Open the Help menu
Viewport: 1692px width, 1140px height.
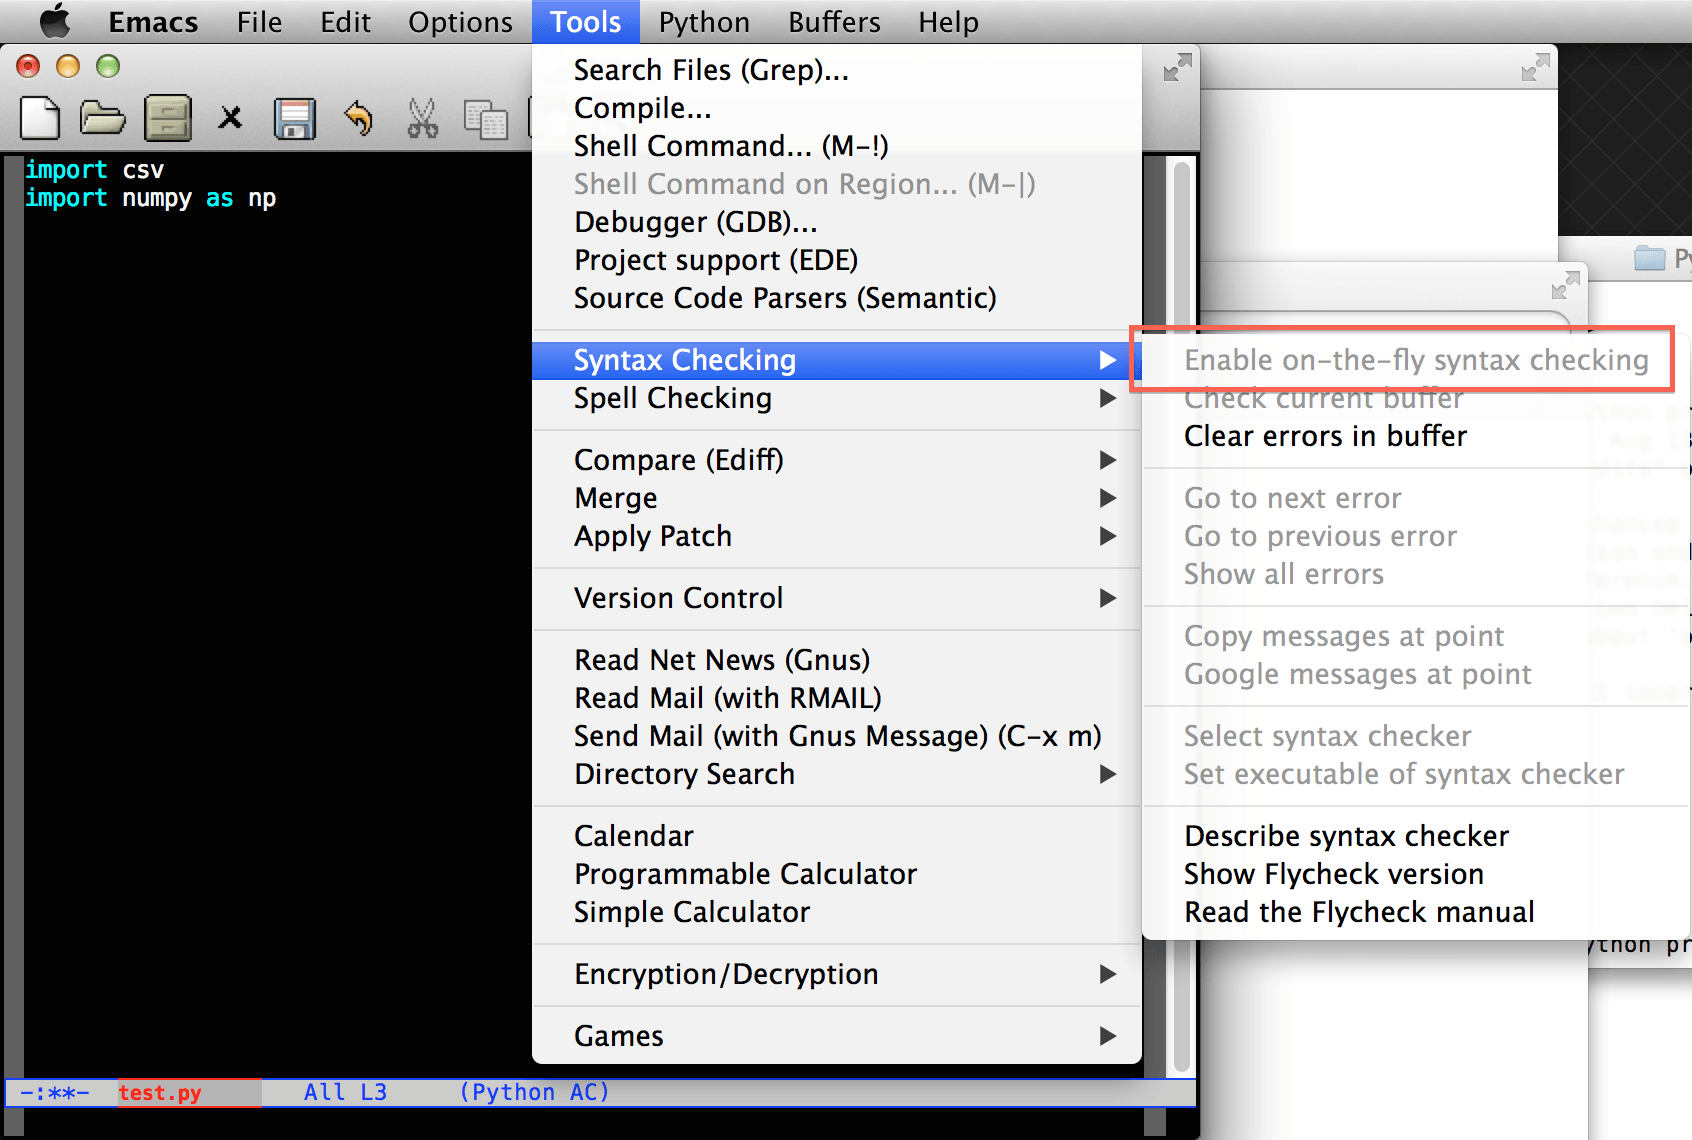point(948,21)
